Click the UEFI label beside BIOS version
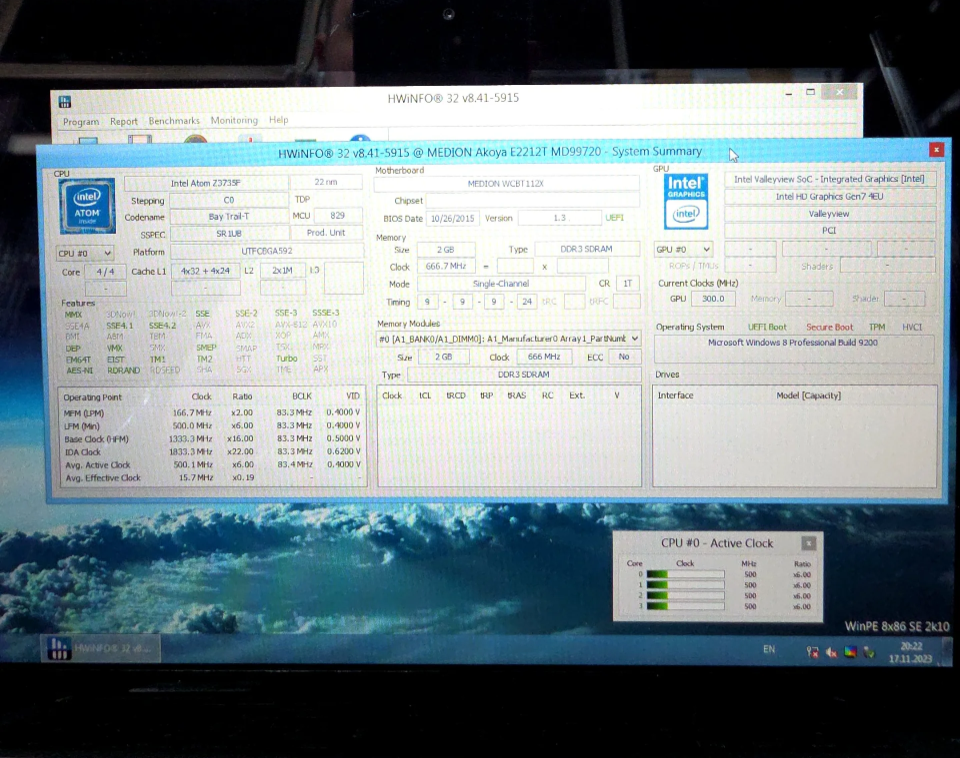The height and width of the screenshot is (758, 960). pyautogui.click(x=615, y=217)
